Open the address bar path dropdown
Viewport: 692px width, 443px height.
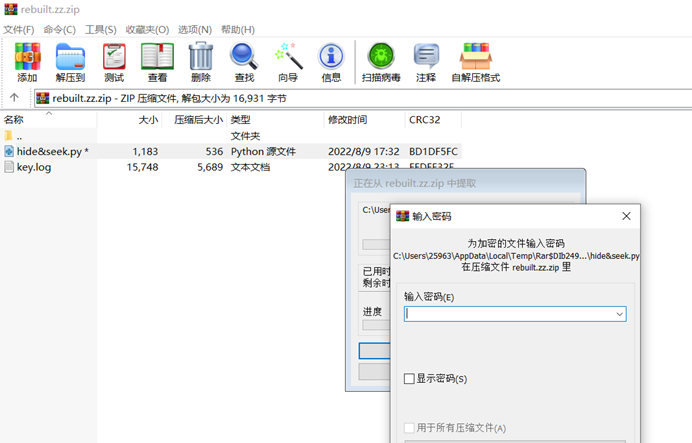point(684,98)
